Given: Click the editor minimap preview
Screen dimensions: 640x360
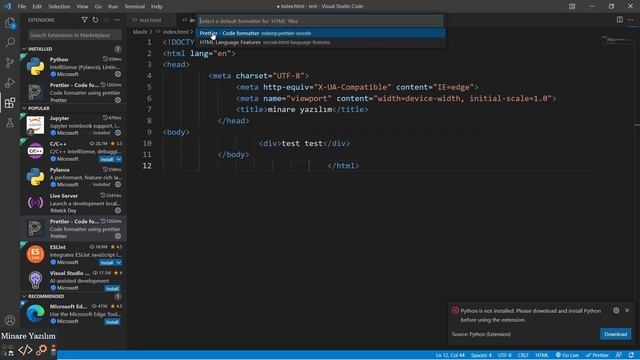Looking at the screenshot, I should [617, 41].
